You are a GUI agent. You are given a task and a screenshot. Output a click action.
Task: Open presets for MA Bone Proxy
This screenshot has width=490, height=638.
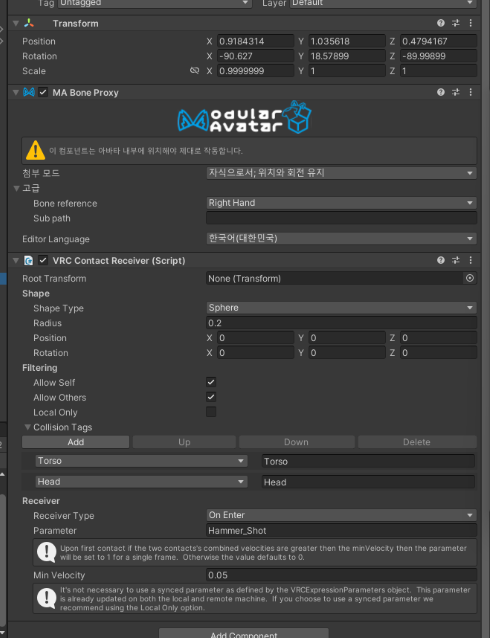[455, 92]
